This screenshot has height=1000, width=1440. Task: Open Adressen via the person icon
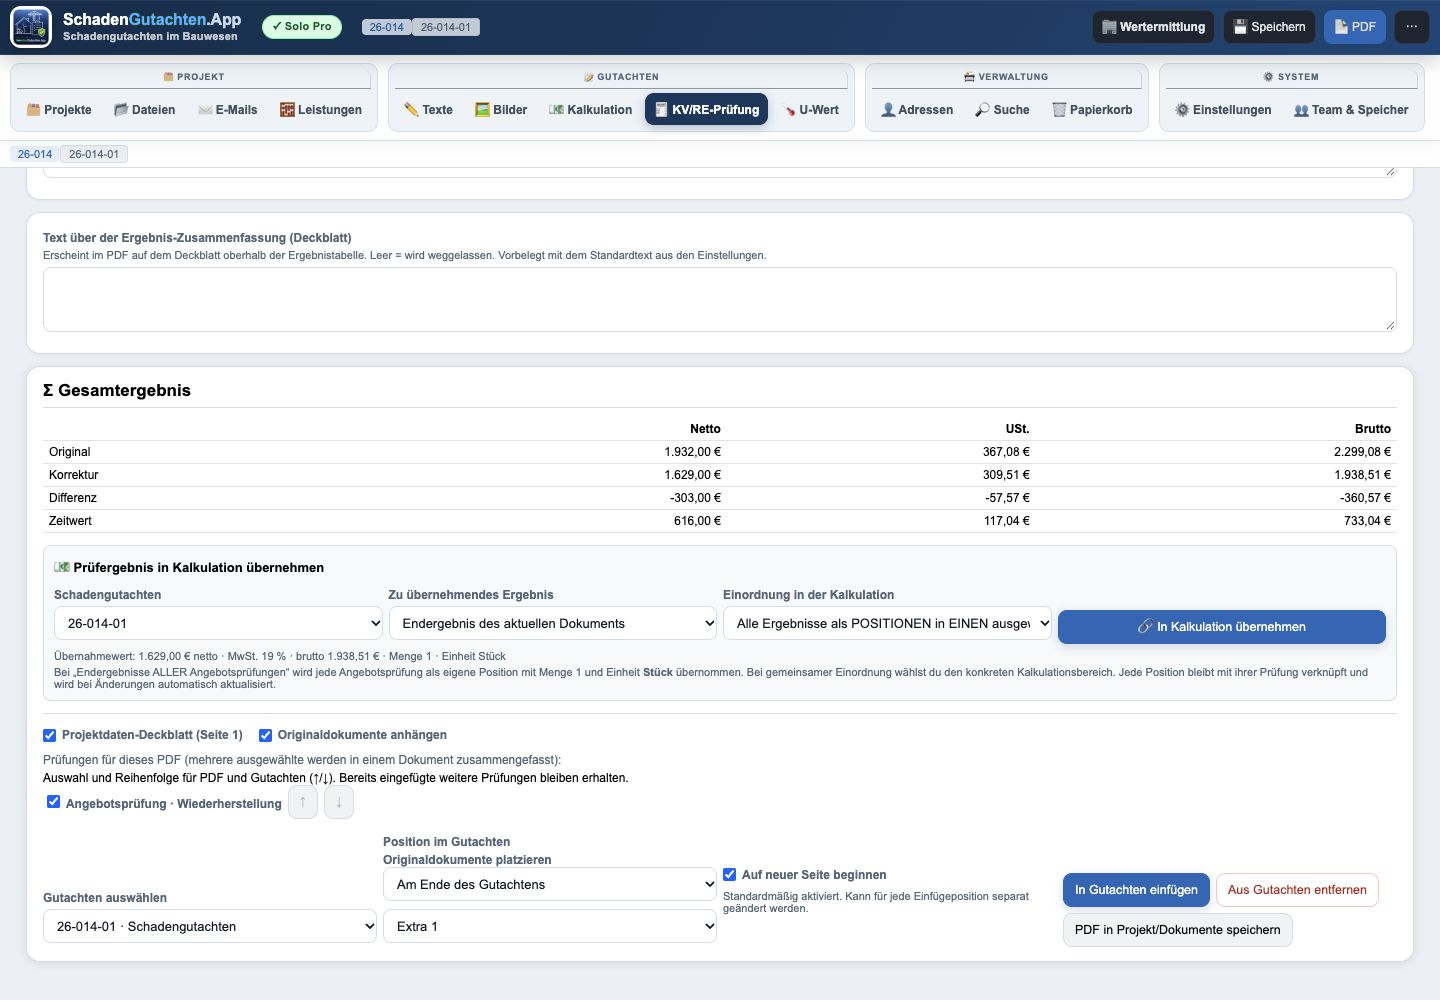(887, 110)
